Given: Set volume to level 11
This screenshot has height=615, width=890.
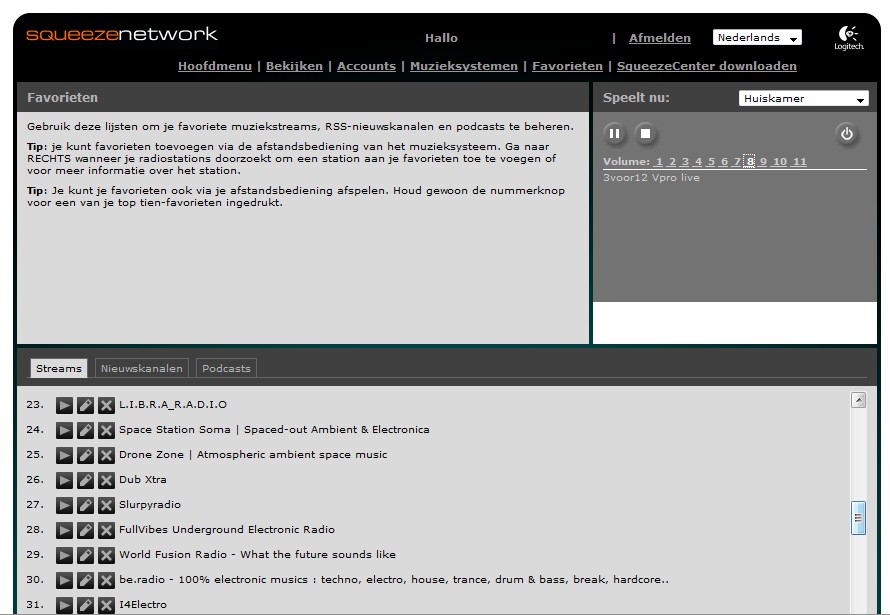Looking at the screenshot, I should click(x=800, y=162).
